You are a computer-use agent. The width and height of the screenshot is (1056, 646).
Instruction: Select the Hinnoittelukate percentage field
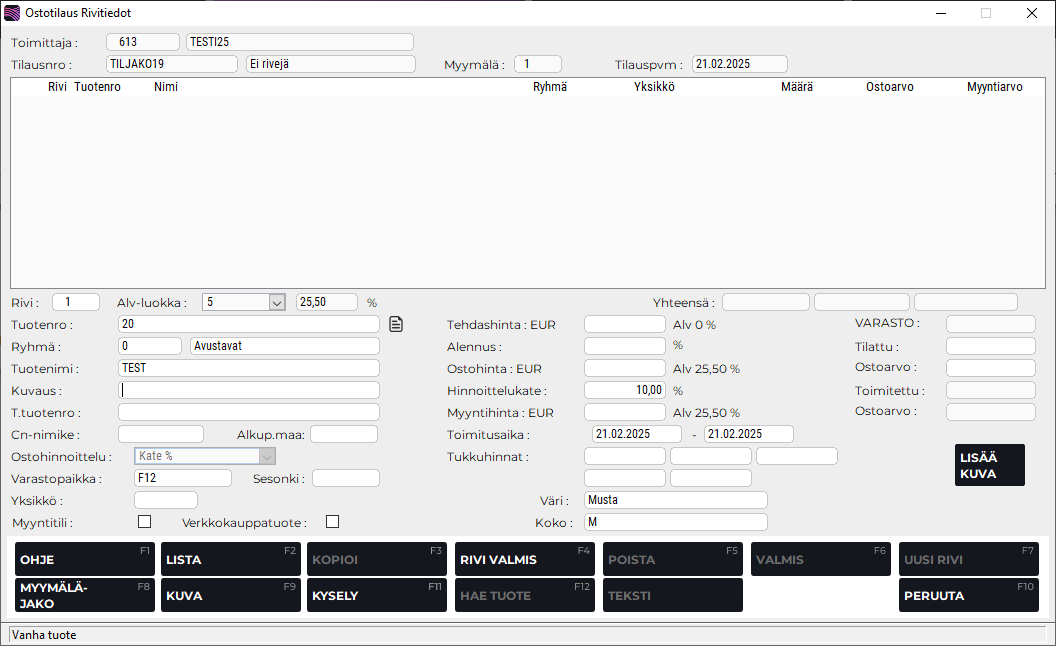(624, 390)
